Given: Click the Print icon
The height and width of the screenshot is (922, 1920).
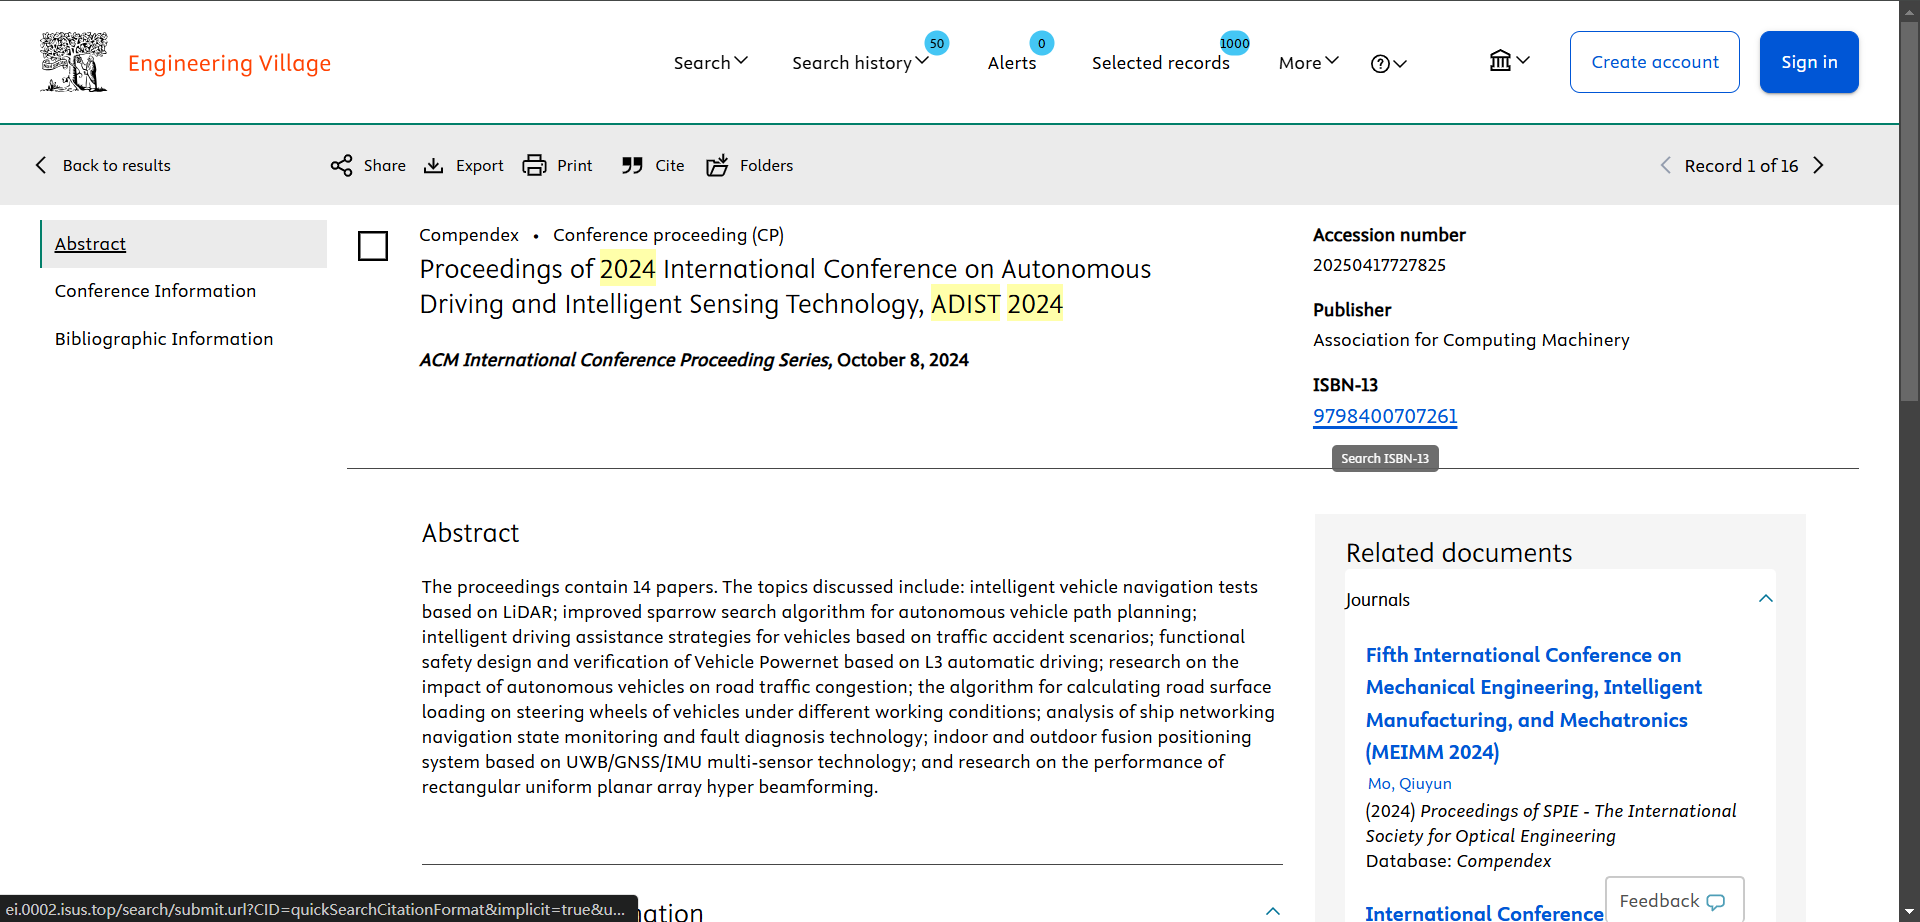Looking at the screenshot, I should pos(534,165).
